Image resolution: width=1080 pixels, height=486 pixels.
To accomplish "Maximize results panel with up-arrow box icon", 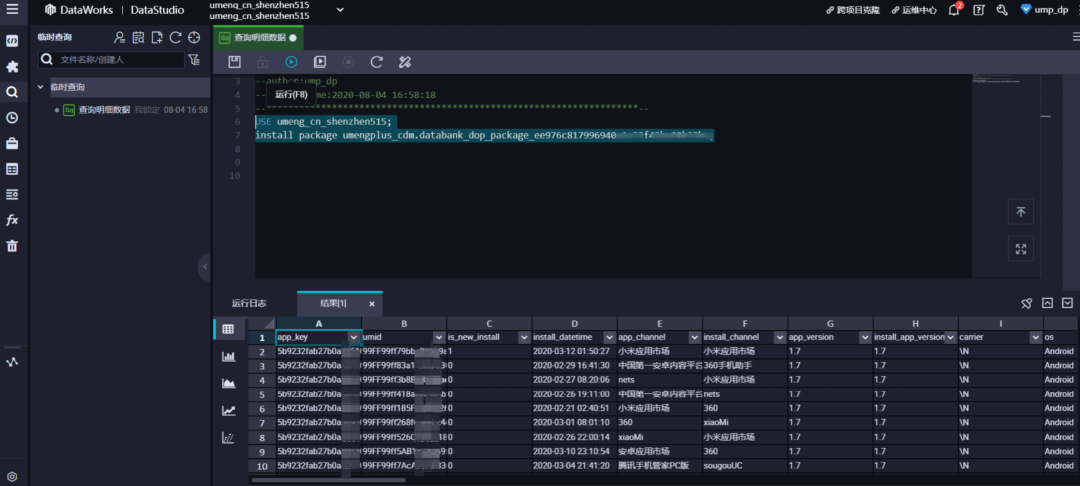I will click(1047, 303).
